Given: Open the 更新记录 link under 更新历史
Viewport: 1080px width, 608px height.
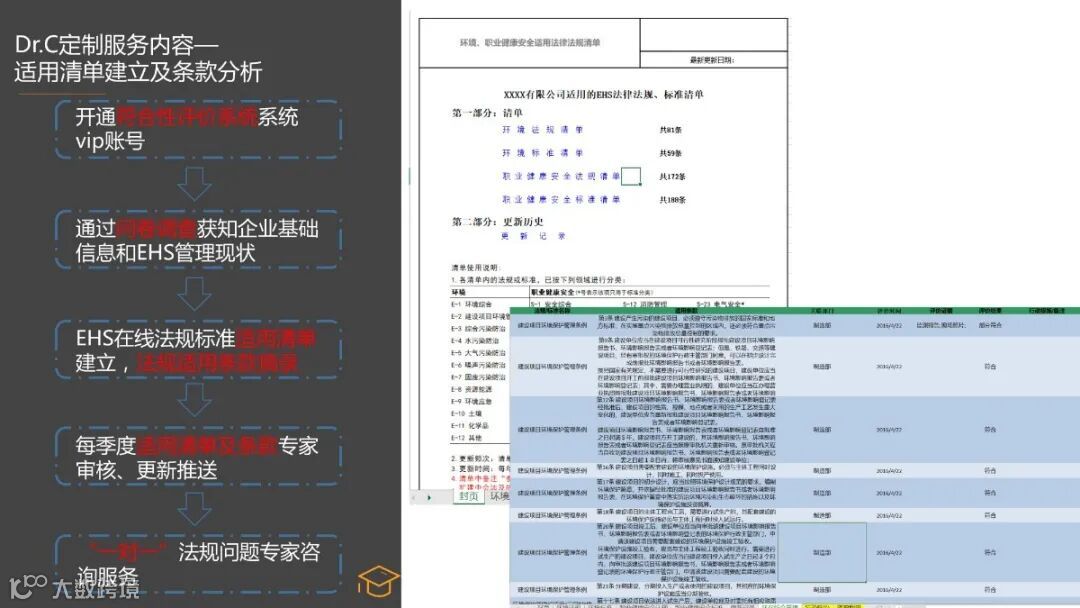Looking at the screenshot, I should (534, 236).
